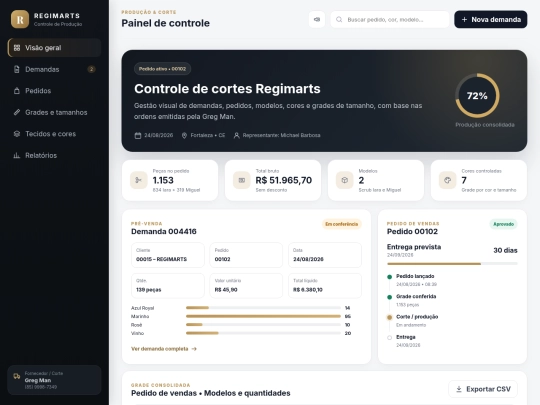Click the Pedido 00102 field in demanda
The image size is (540, 405).
[246, 255]
